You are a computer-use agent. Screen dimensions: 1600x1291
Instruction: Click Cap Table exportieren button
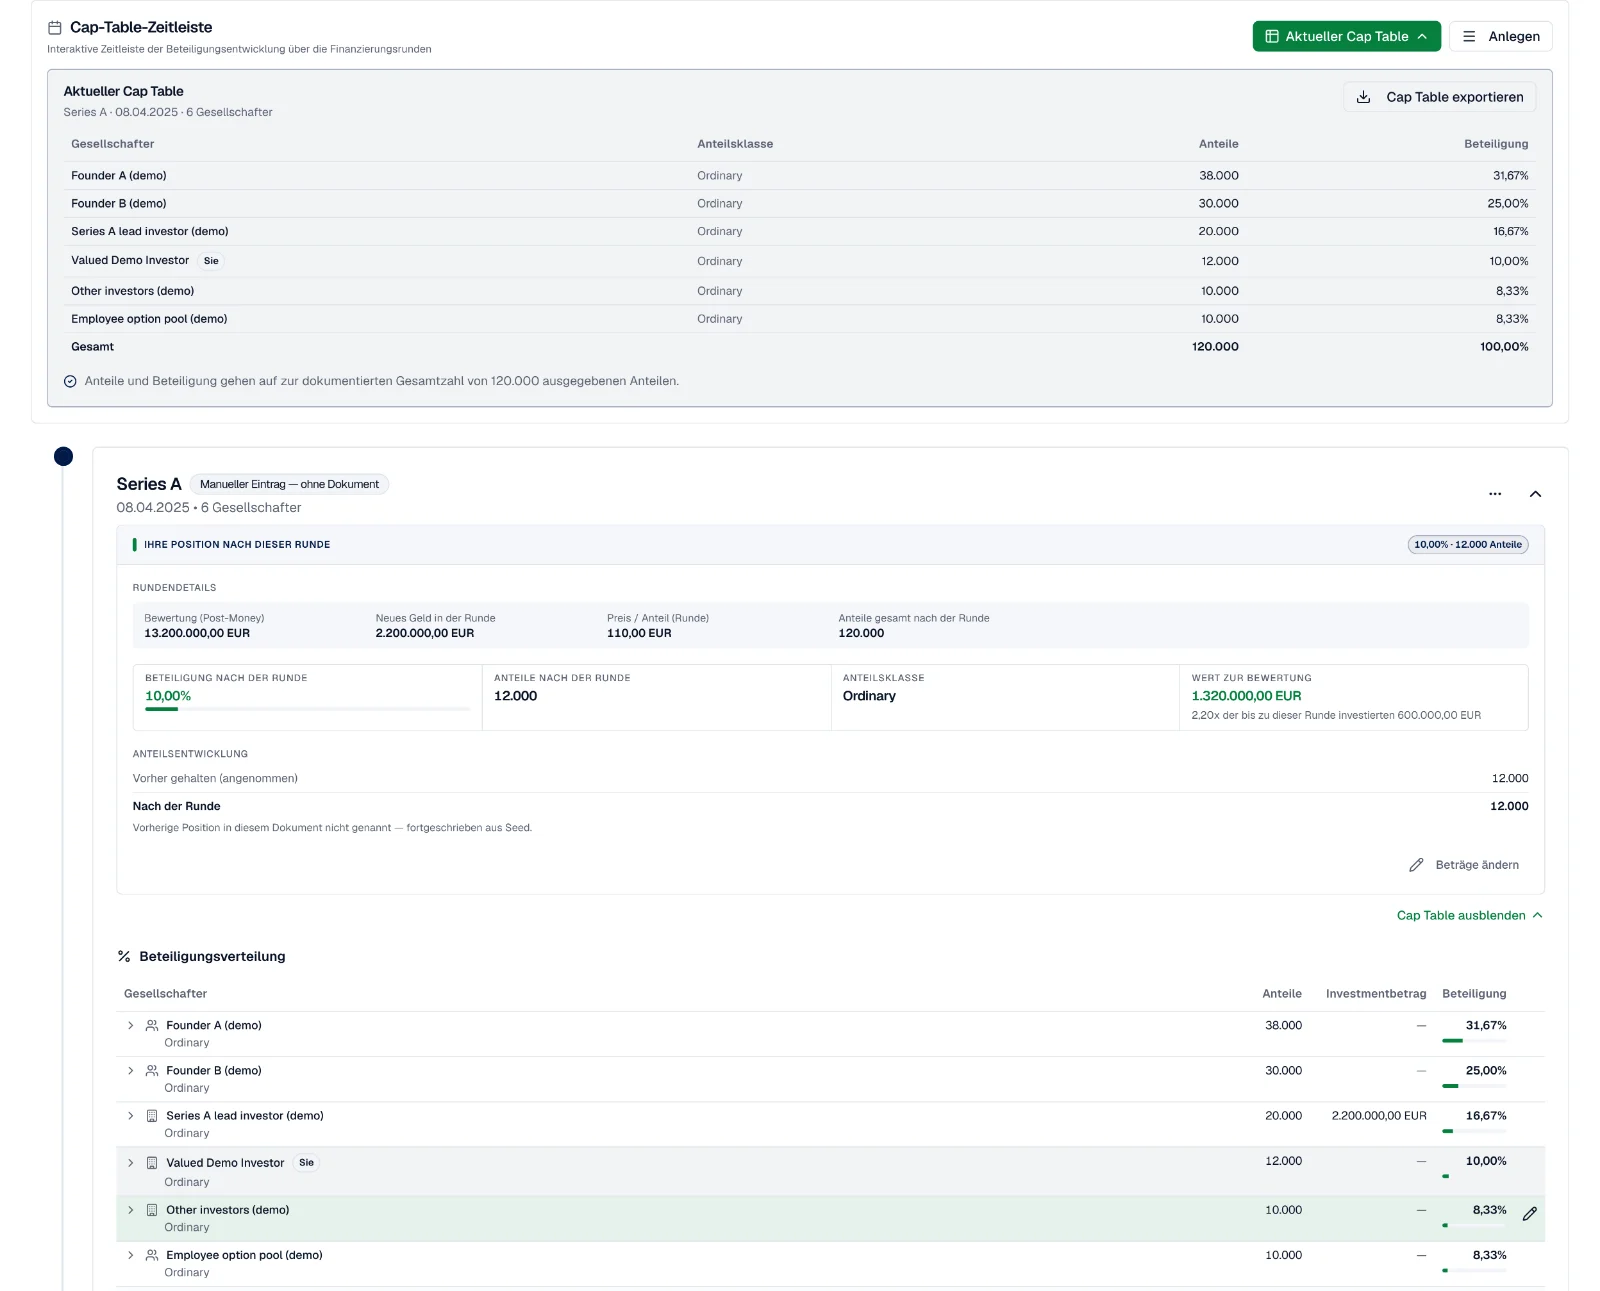click(x=1439, y=97)
